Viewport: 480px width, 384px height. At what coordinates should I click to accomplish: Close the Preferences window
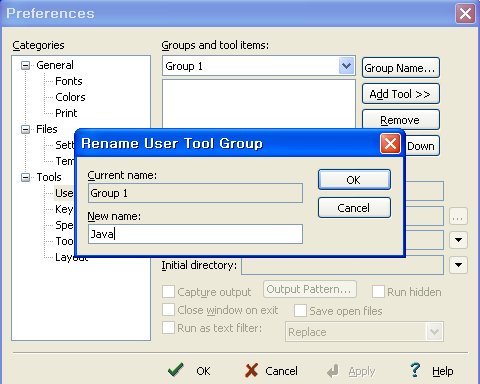pos(465,14)
